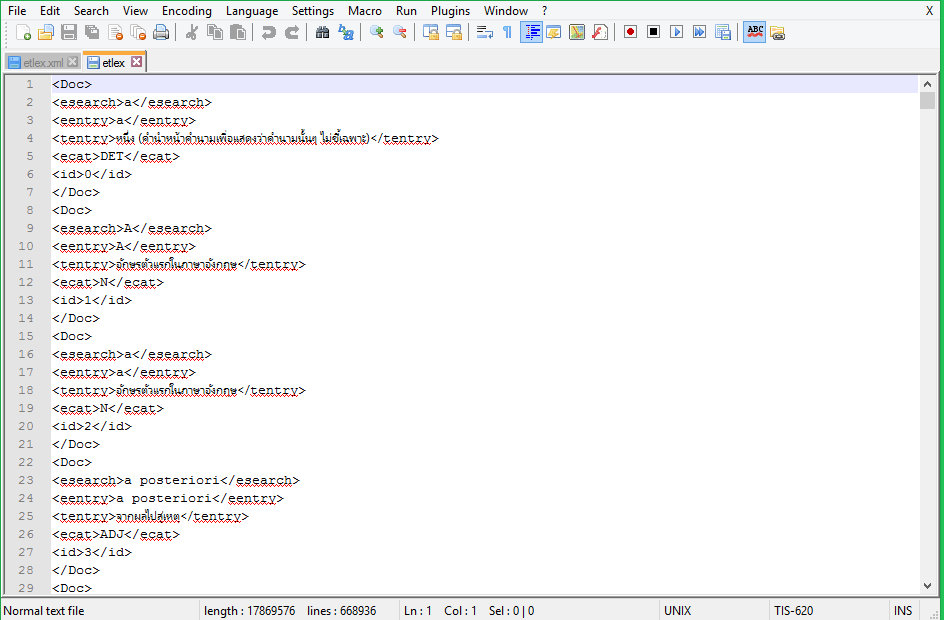Click the vertical scrollbar thumb
Image resolution: width=944 pixels, height=620 pixels.
pos(927,101)
